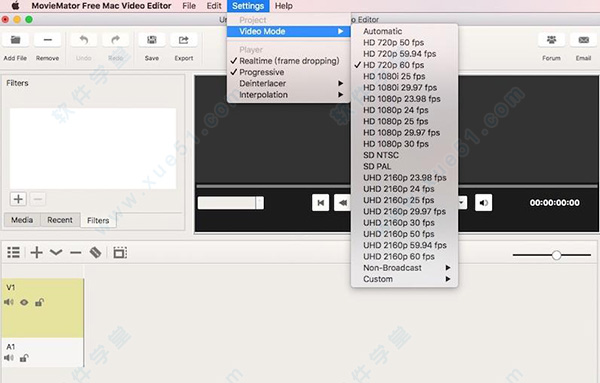Screen dimensions: 600x383
Task: Open the MovieMator Free Mac Video Editor menu
Action: (101, 6)
